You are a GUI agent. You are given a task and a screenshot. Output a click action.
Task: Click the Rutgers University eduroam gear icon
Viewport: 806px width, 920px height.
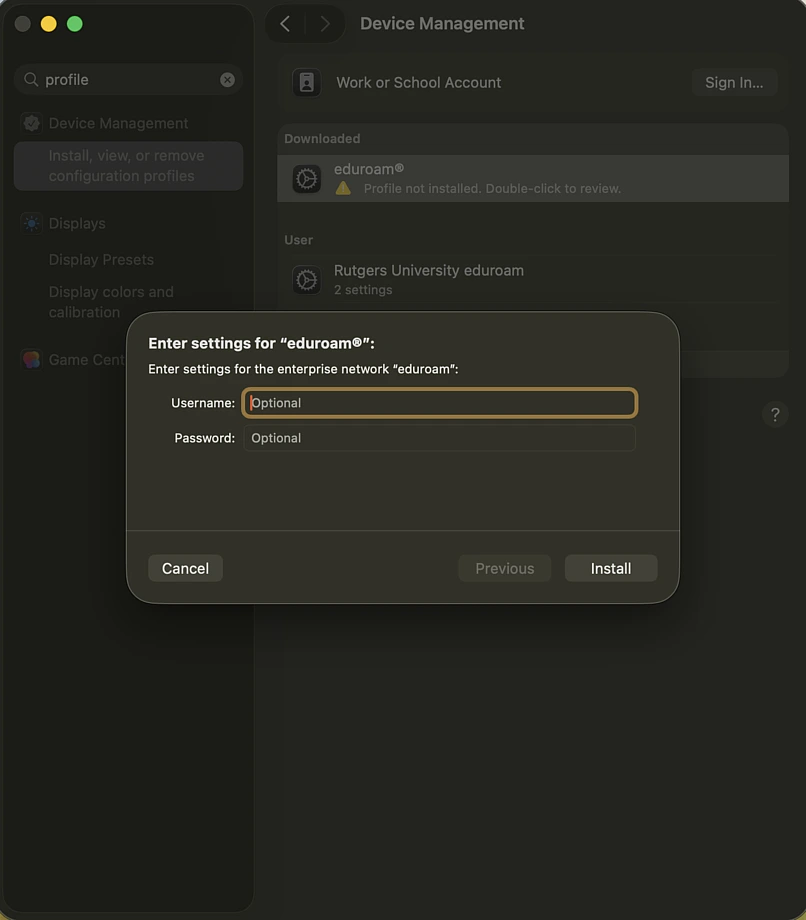pyautogui.click(x=307, y=280)
